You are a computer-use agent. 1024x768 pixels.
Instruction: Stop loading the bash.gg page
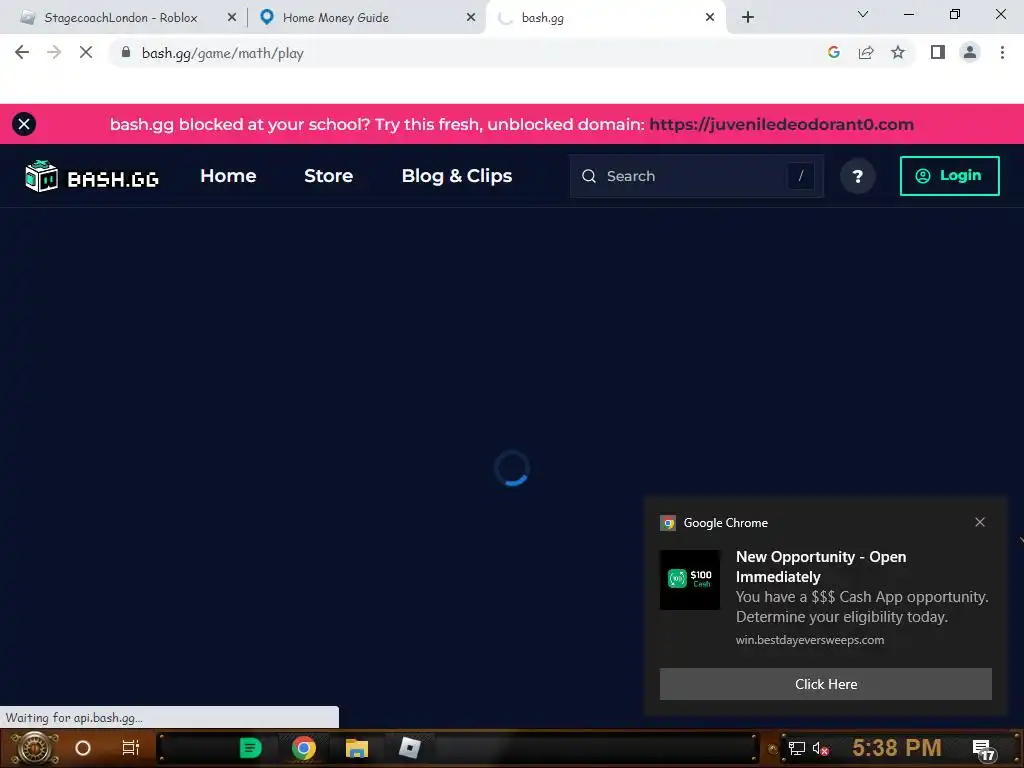[x=86, y=52]
